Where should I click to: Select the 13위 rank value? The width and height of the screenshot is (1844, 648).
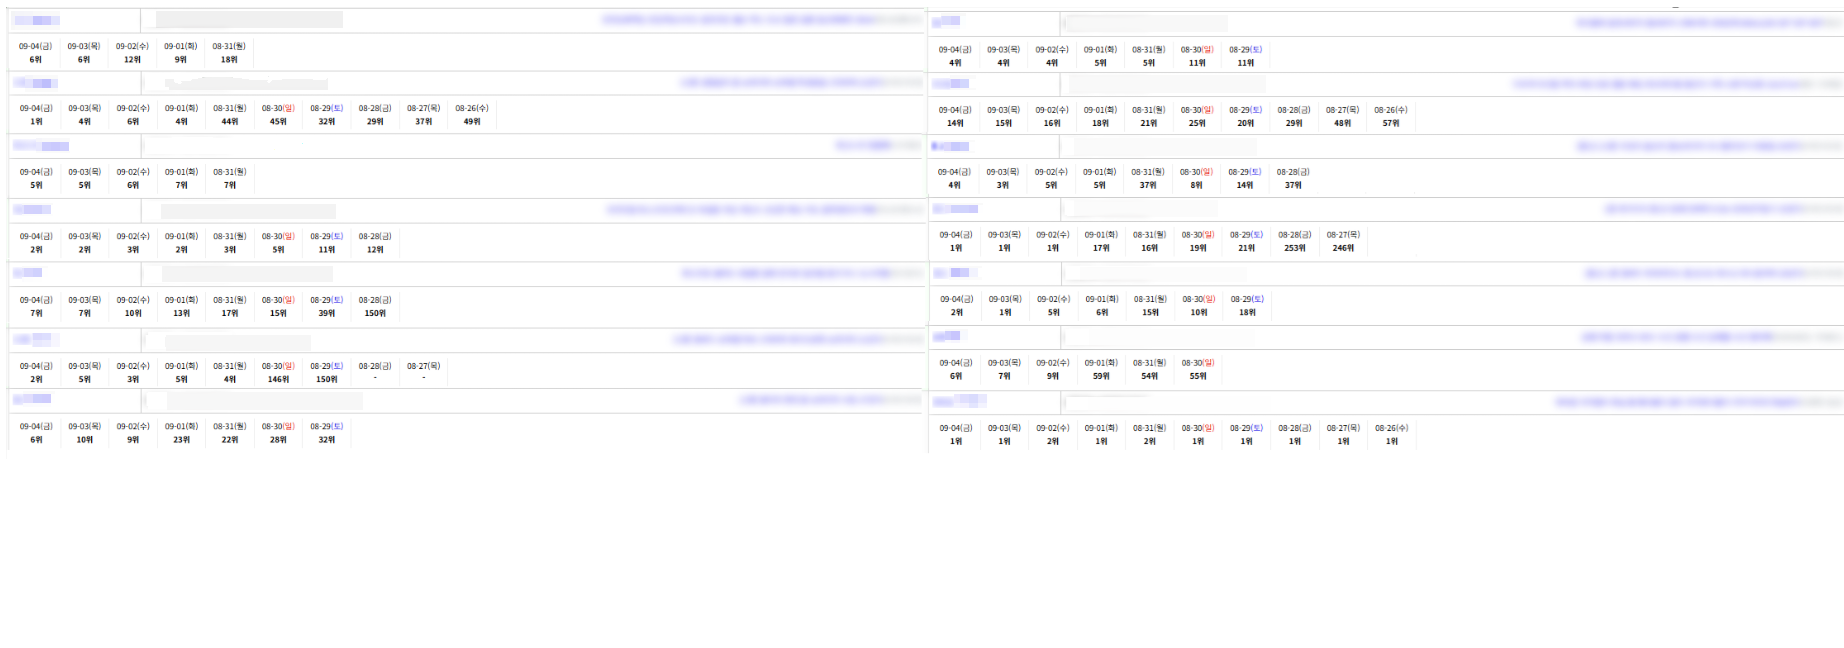181,314
